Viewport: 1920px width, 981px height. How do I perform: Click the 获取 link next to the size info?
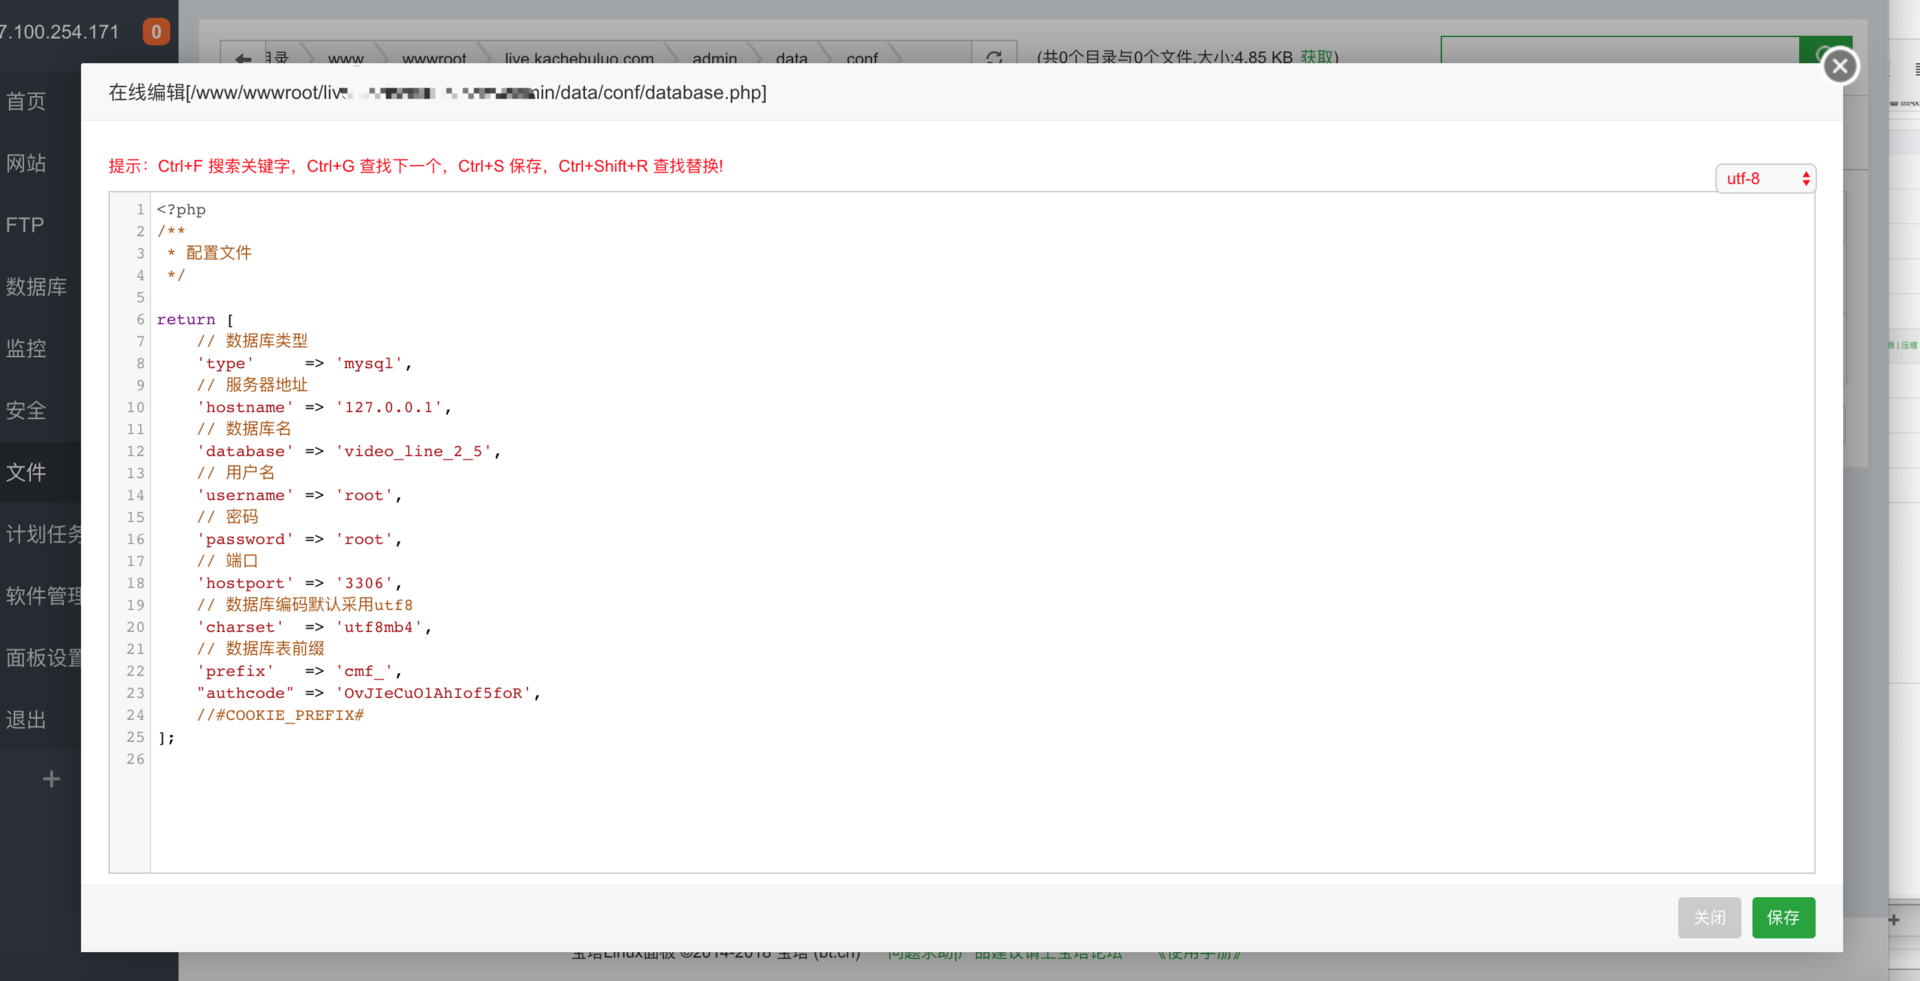[x=1316, y=58]
